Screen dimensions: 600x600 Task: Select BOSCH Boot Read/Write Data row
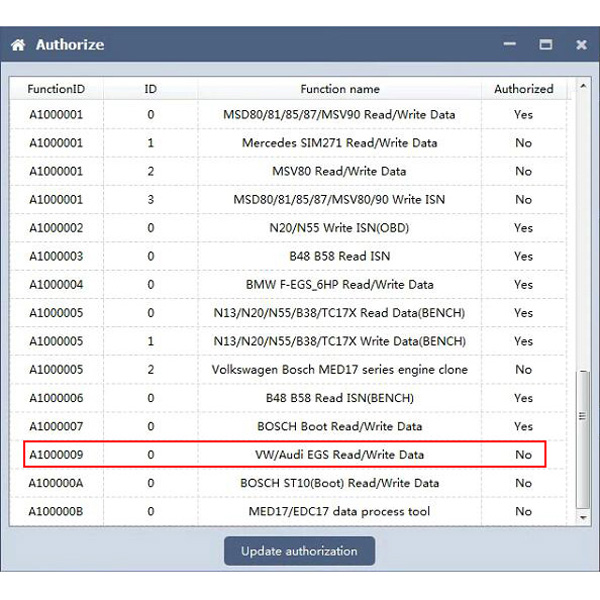coord(288,426)
